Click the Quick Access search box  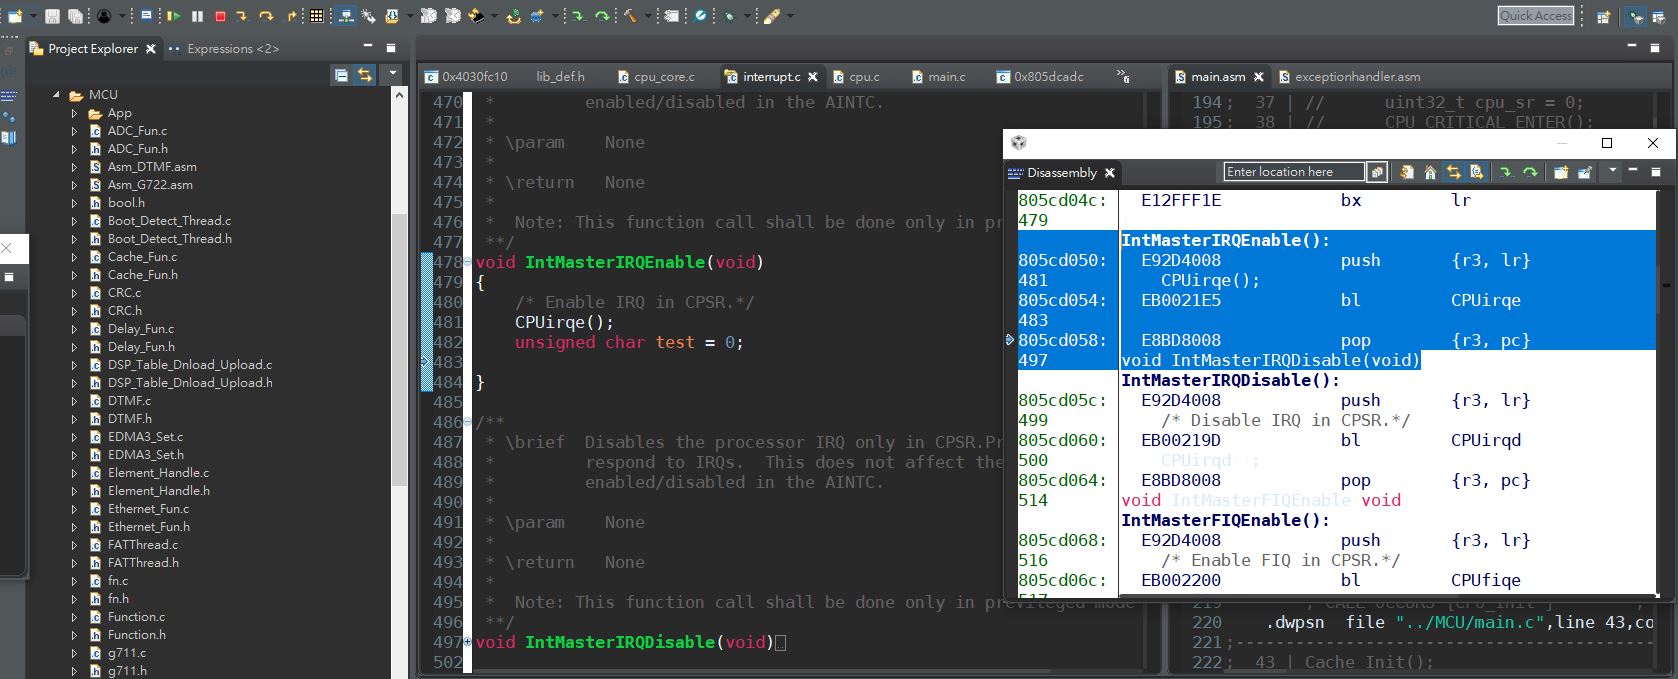coord(1535,16)
